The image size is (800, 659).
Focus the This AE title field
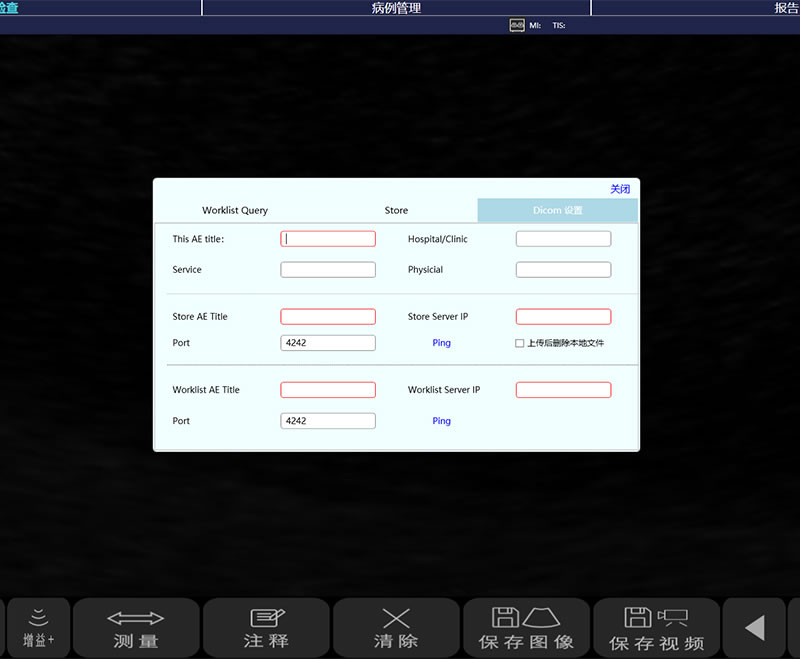(328, 239)
